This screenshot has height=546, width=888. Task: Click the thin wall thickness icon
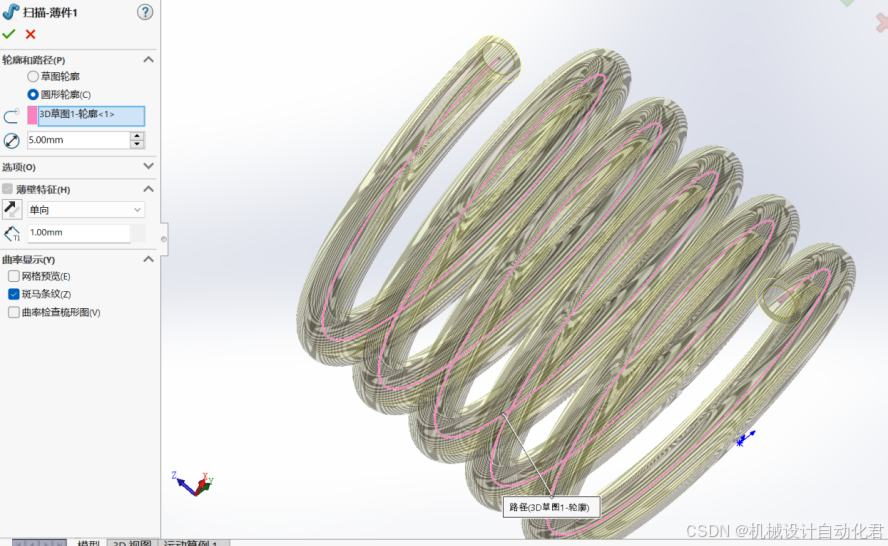click(x=12, y=233)
